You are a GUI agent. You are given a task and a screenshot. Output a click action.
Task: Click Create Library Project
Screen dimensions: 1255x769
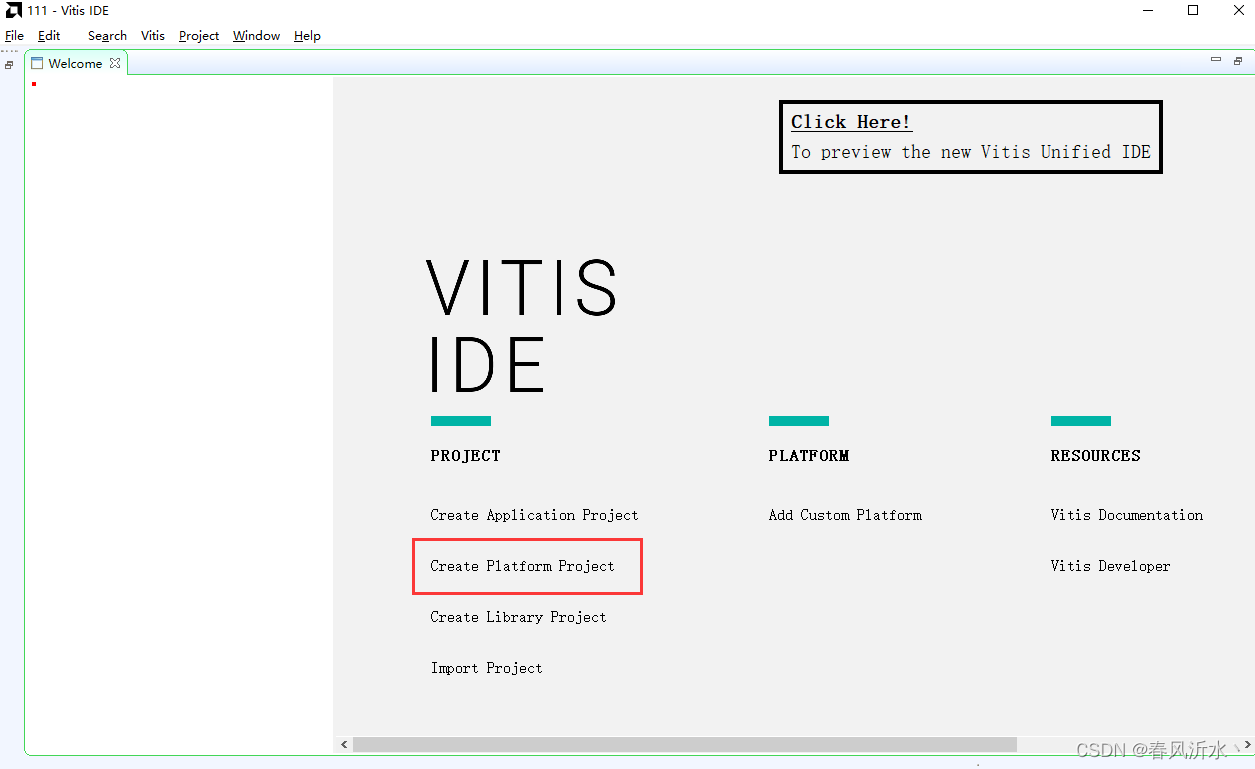coord(518,617)
